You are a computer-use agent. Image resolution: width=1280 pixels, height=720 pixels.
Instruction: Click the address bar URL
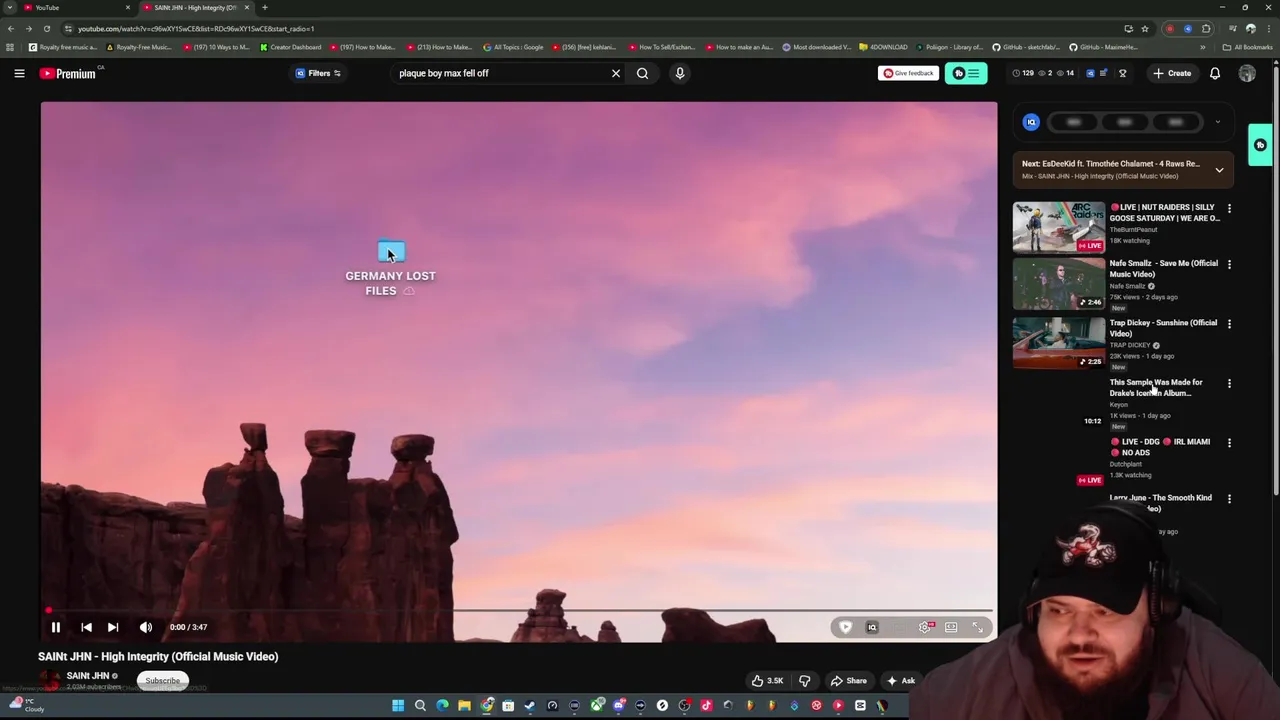(196, 29)
